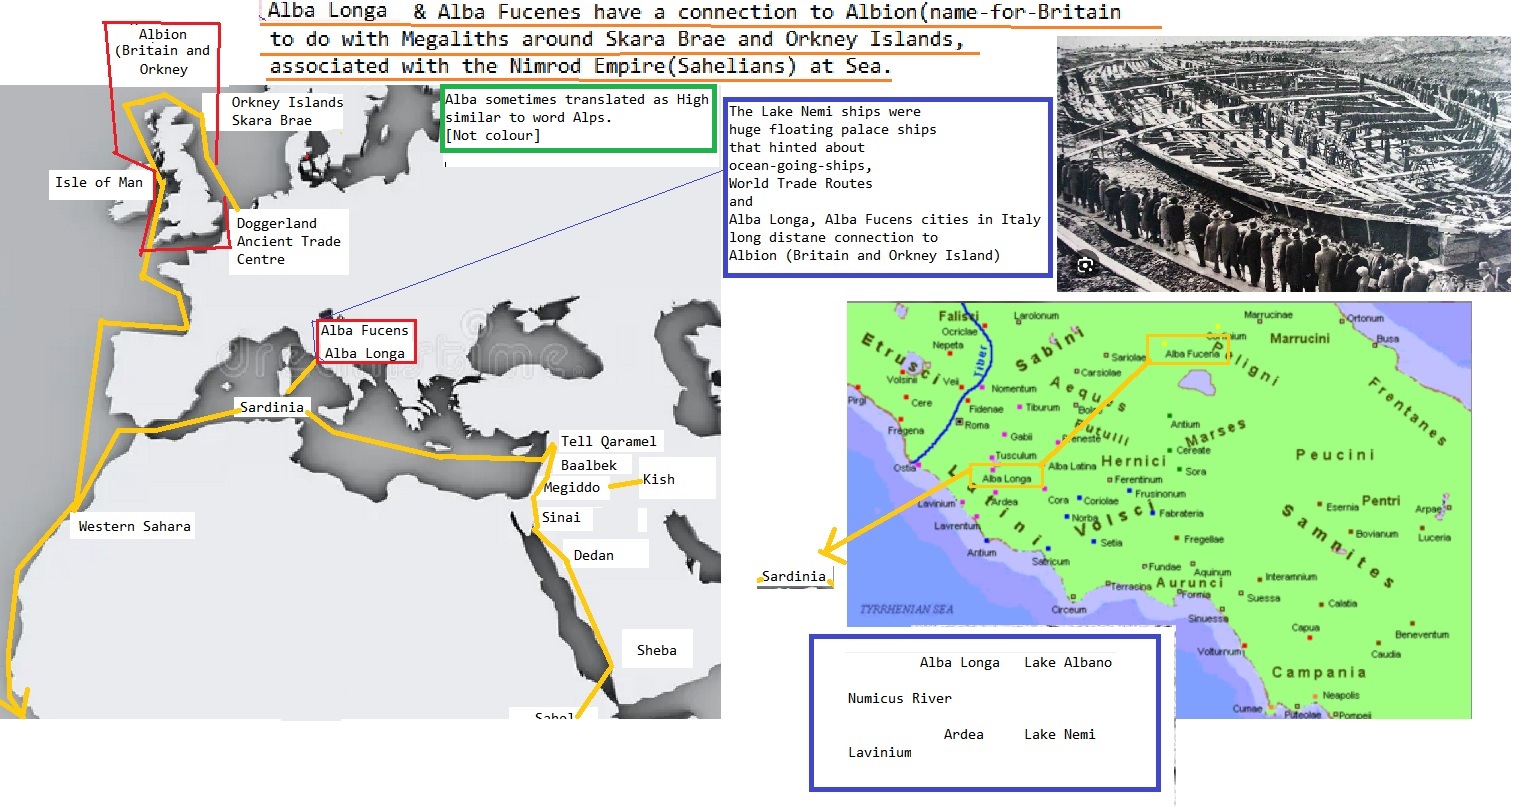
Task: Click Alba Longa highlighted on the Italy map
Action: [1006, 478]
